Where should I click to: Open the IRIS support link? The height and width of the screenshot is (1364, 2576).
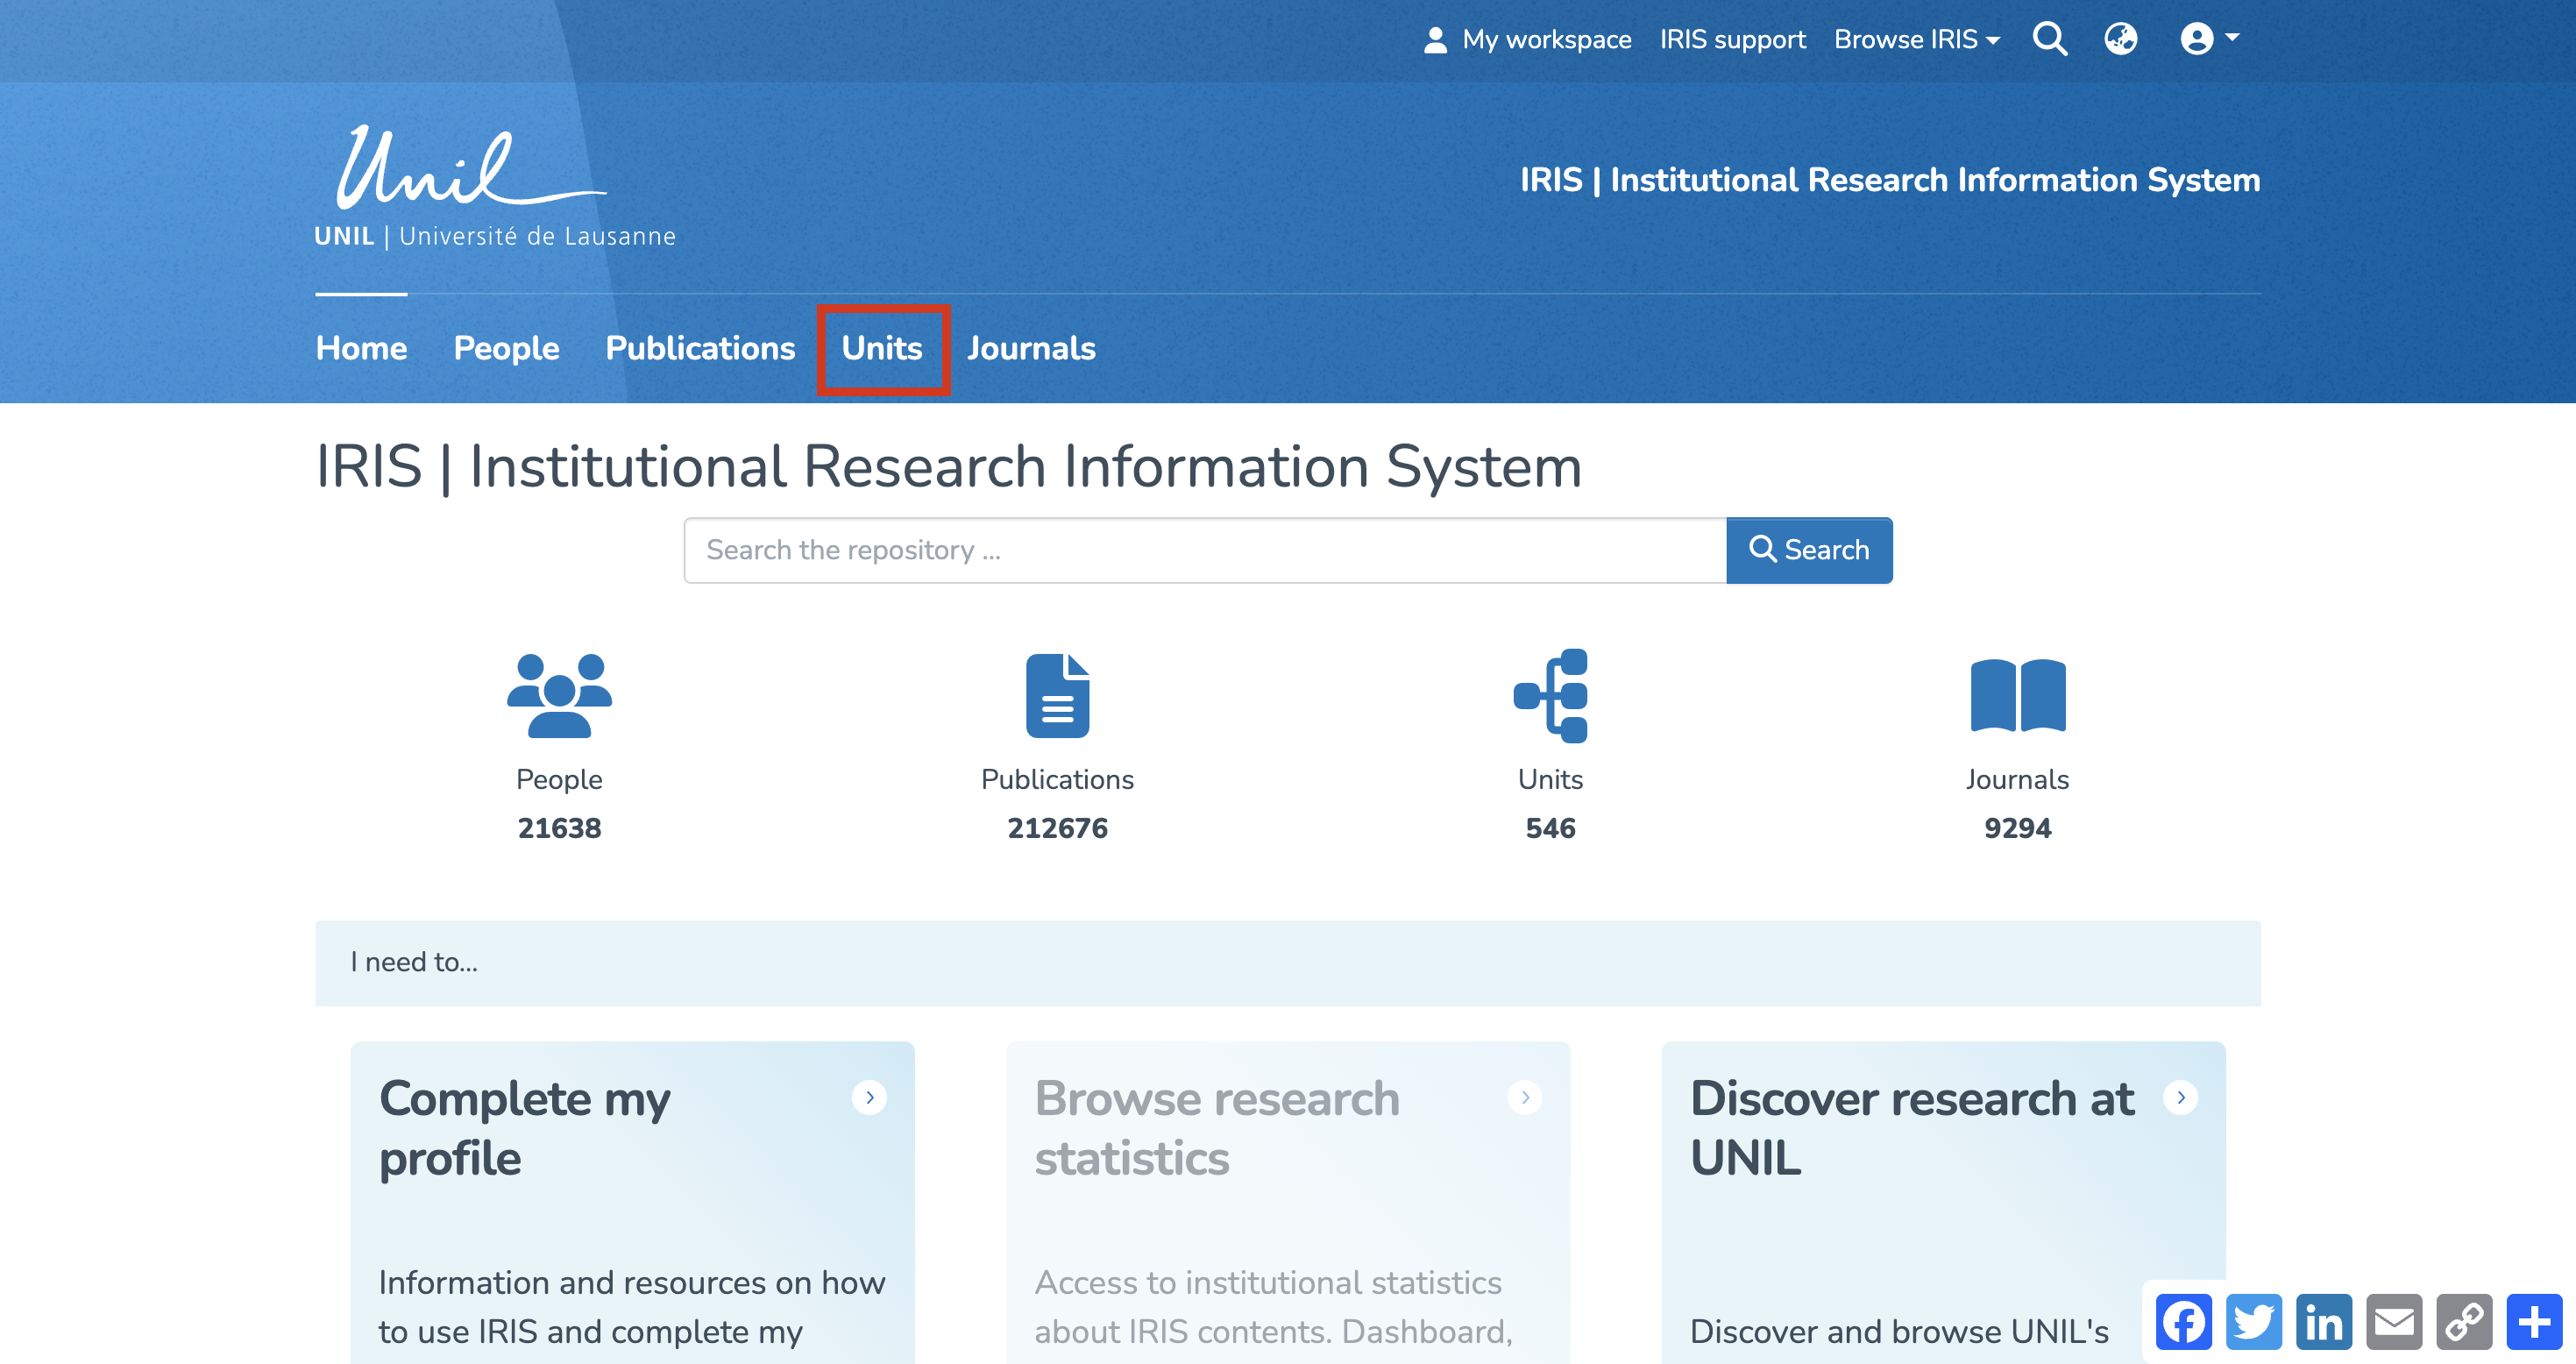1732,39
